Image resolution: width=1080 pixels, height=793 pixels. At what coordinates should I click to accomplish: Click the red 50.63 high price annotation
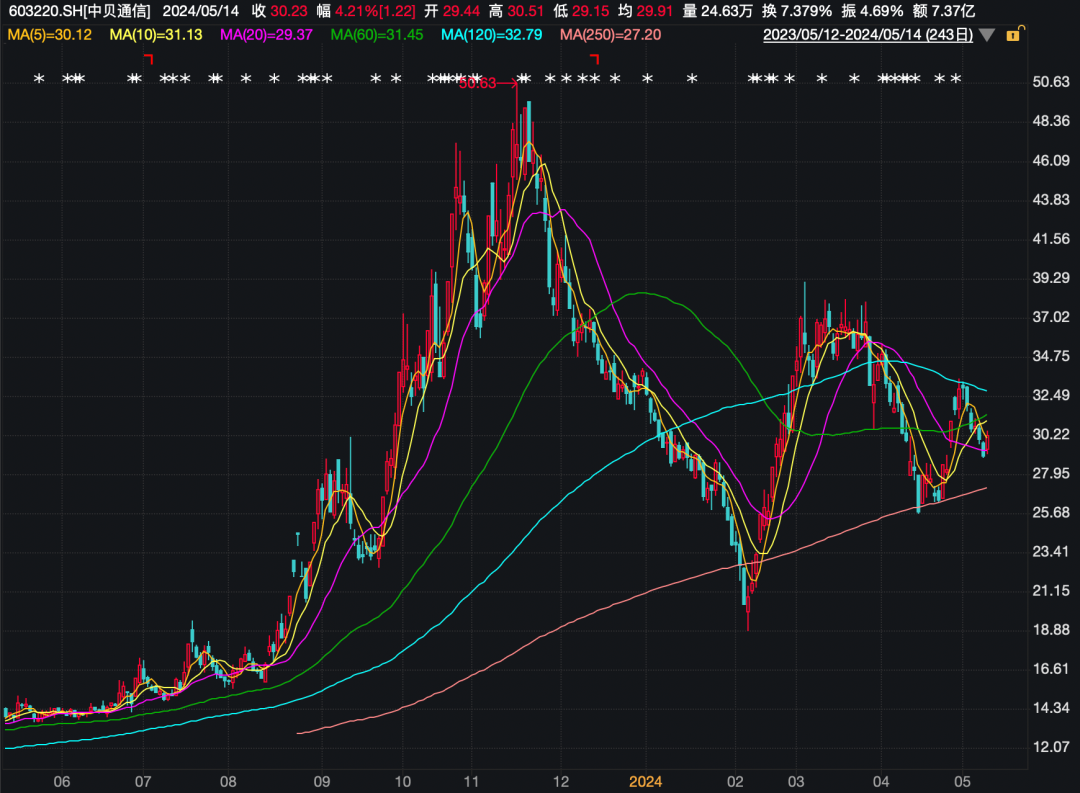click(x=477, y=84)
